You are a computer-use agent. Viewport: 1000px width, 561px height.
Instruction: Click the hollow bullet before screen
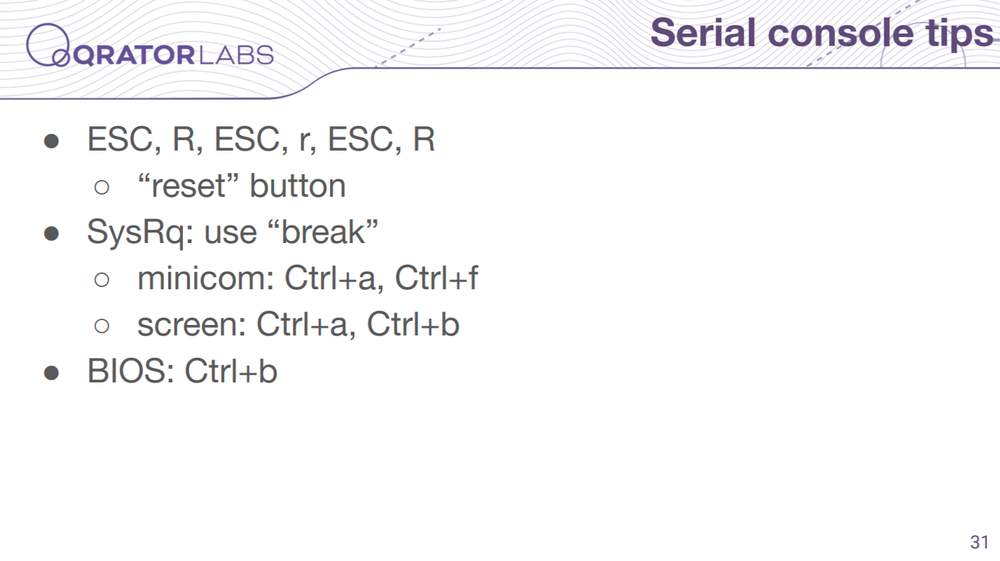101,326
